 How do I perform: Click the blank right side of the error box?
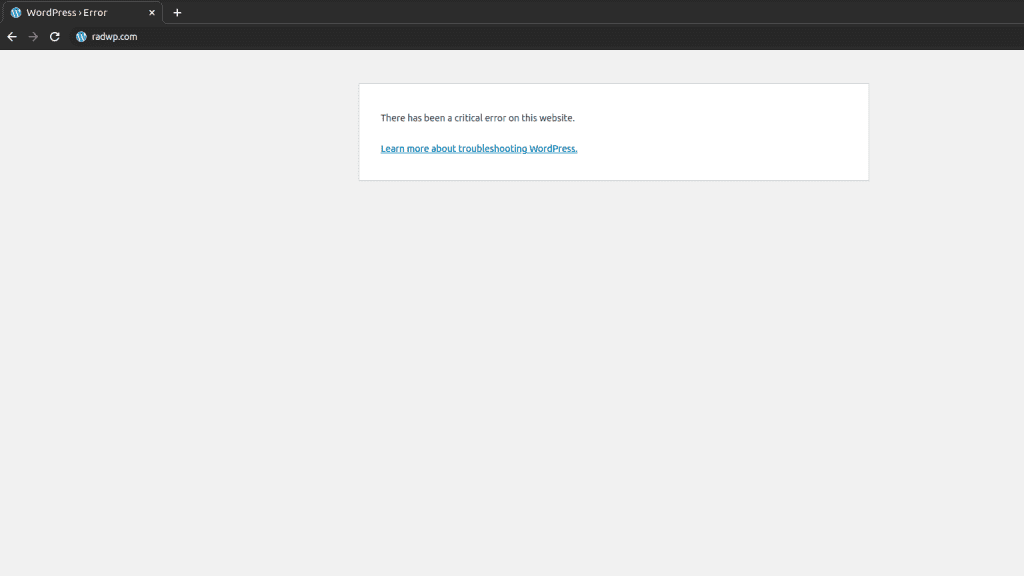pos(760,132)
